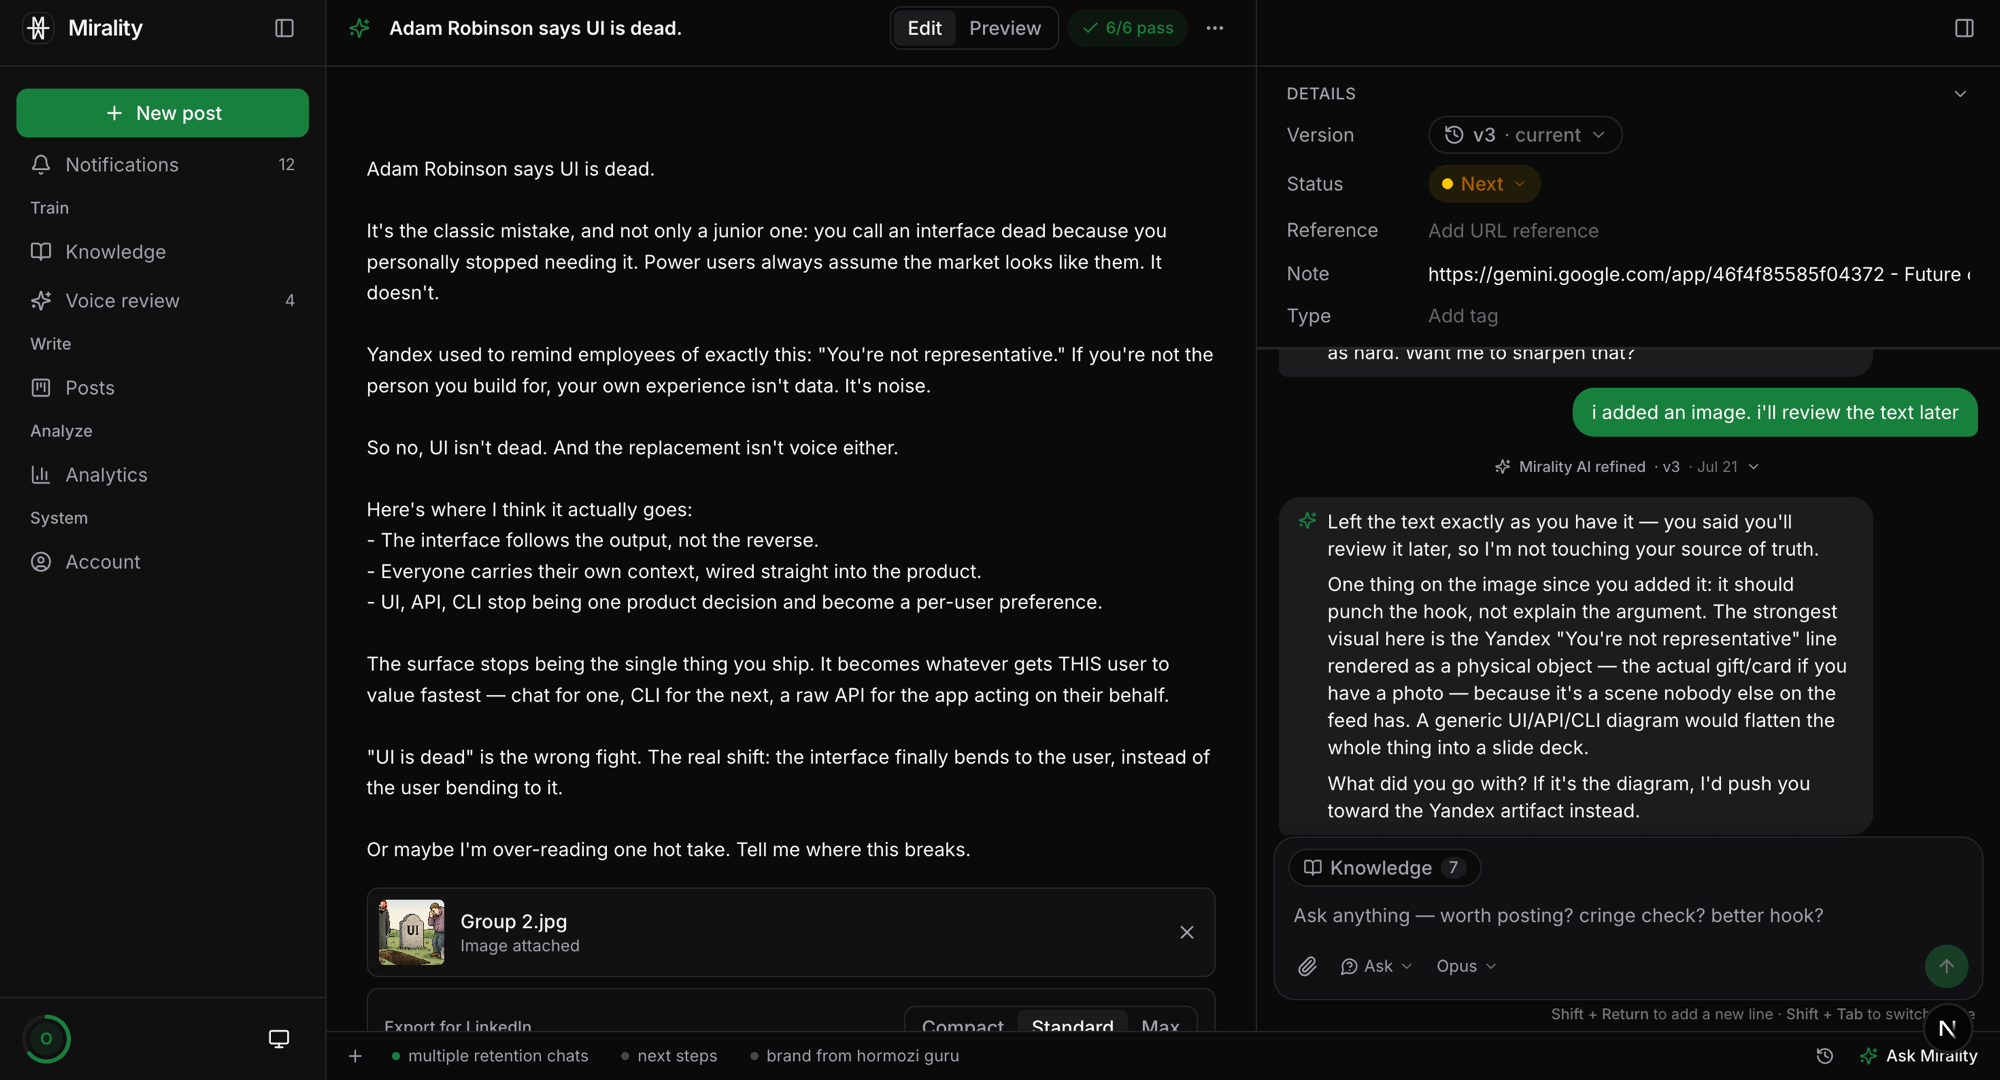The image size is (2000, 1080).
Task: Open the multiple retention chats tab
Action: tap(490, 1055)
